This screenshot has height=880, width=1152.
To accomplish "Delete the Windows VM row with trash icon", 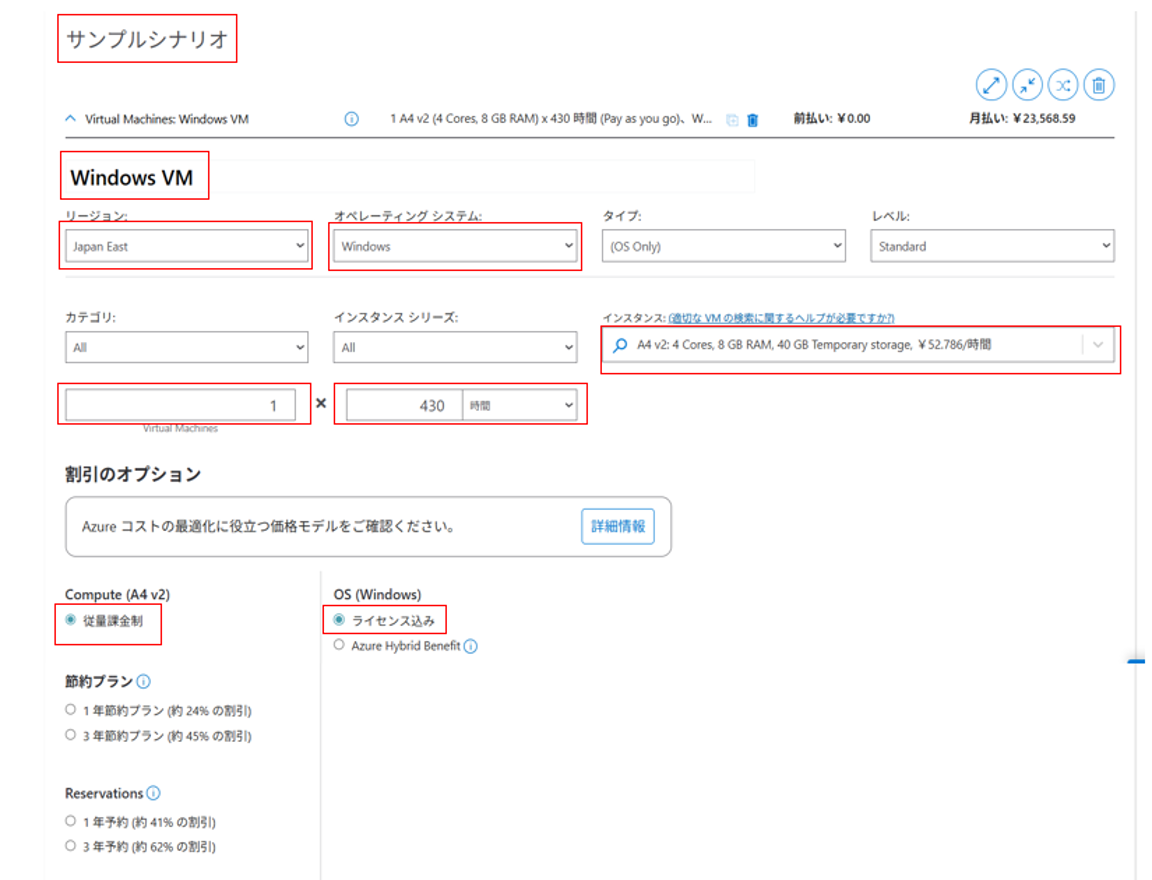I will 753,120.
